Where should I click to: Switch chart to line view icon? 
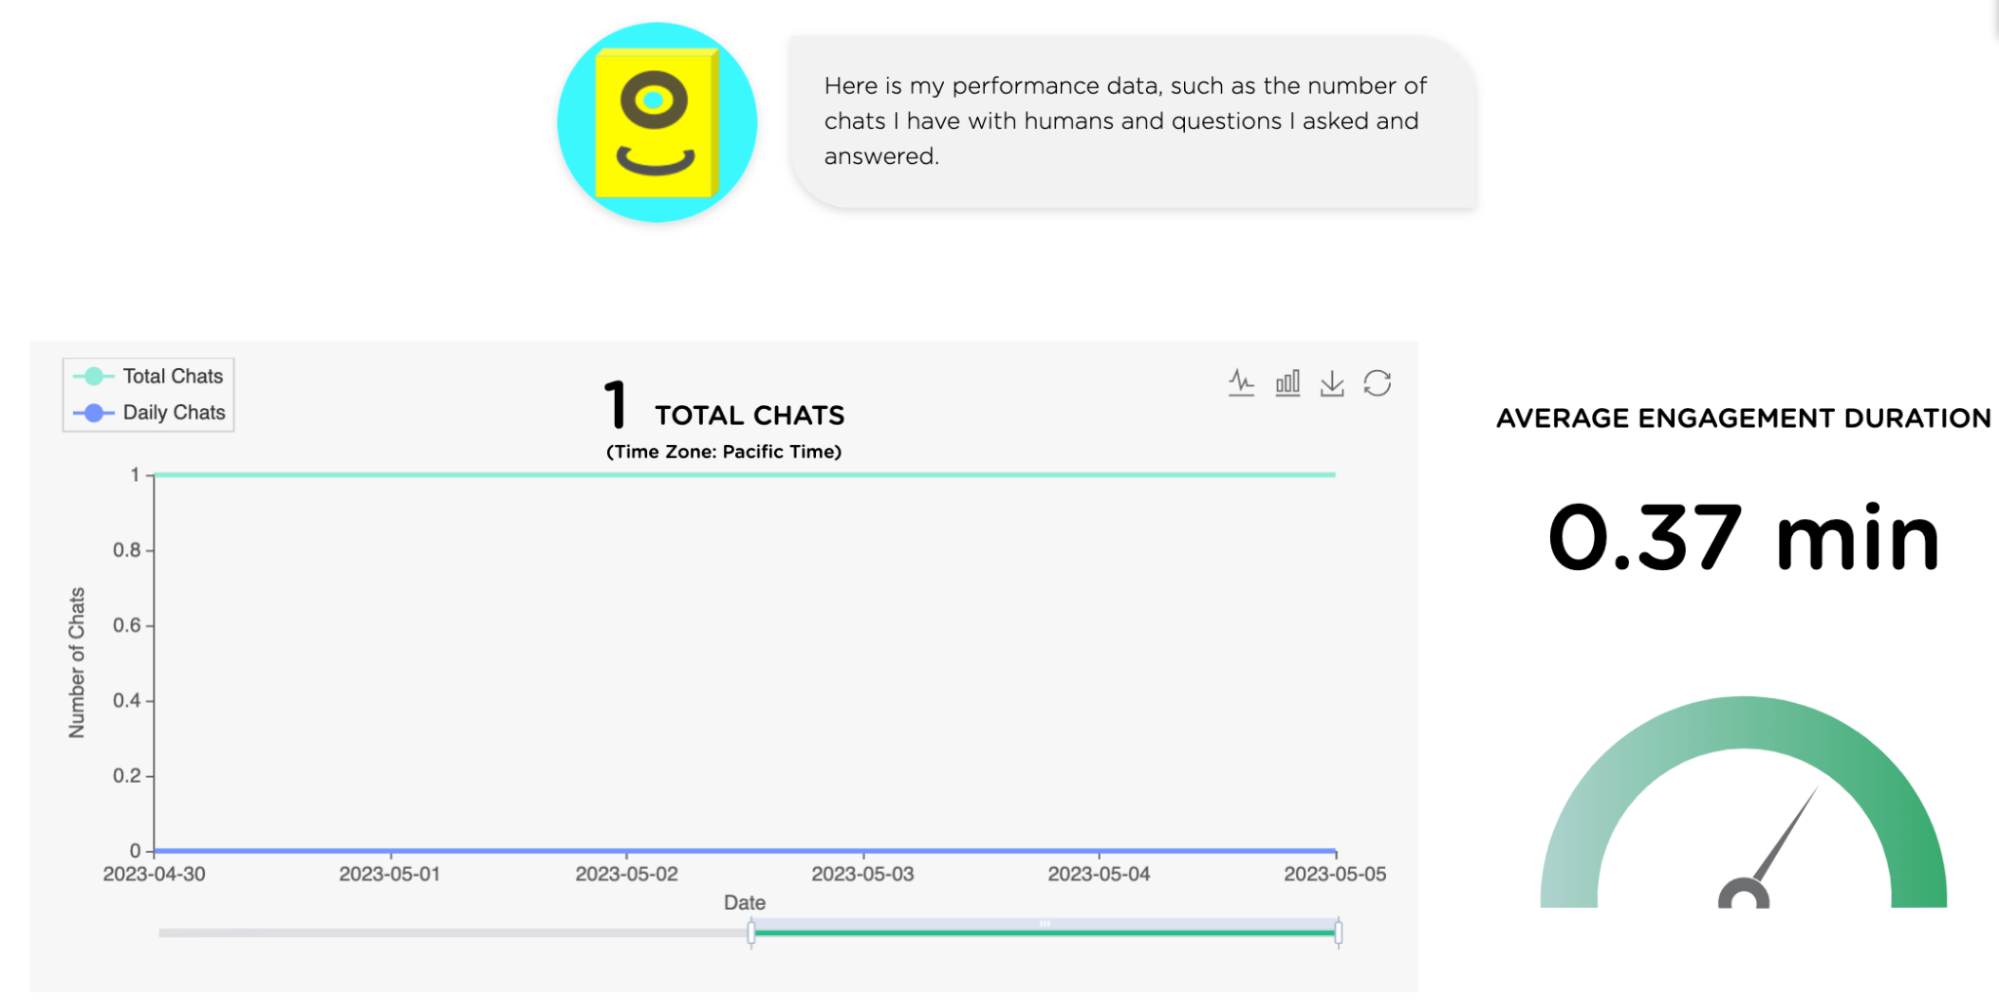click(1241, 383)
